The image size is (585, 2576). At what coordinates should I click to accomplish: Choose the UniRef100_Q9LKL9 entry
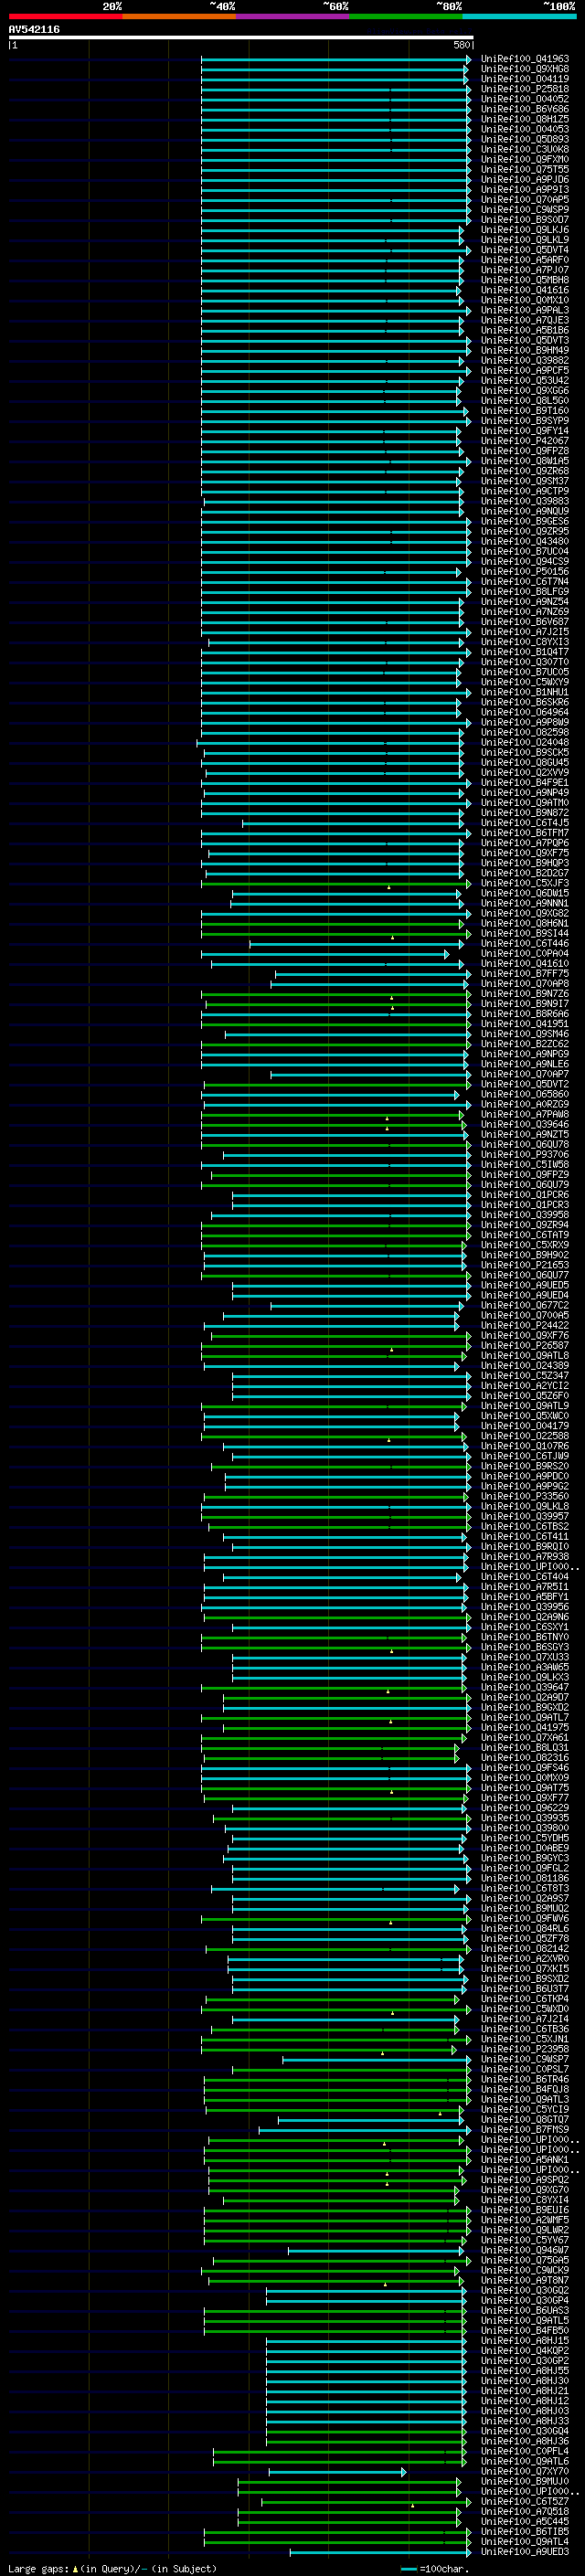click(x=525, y=240)
